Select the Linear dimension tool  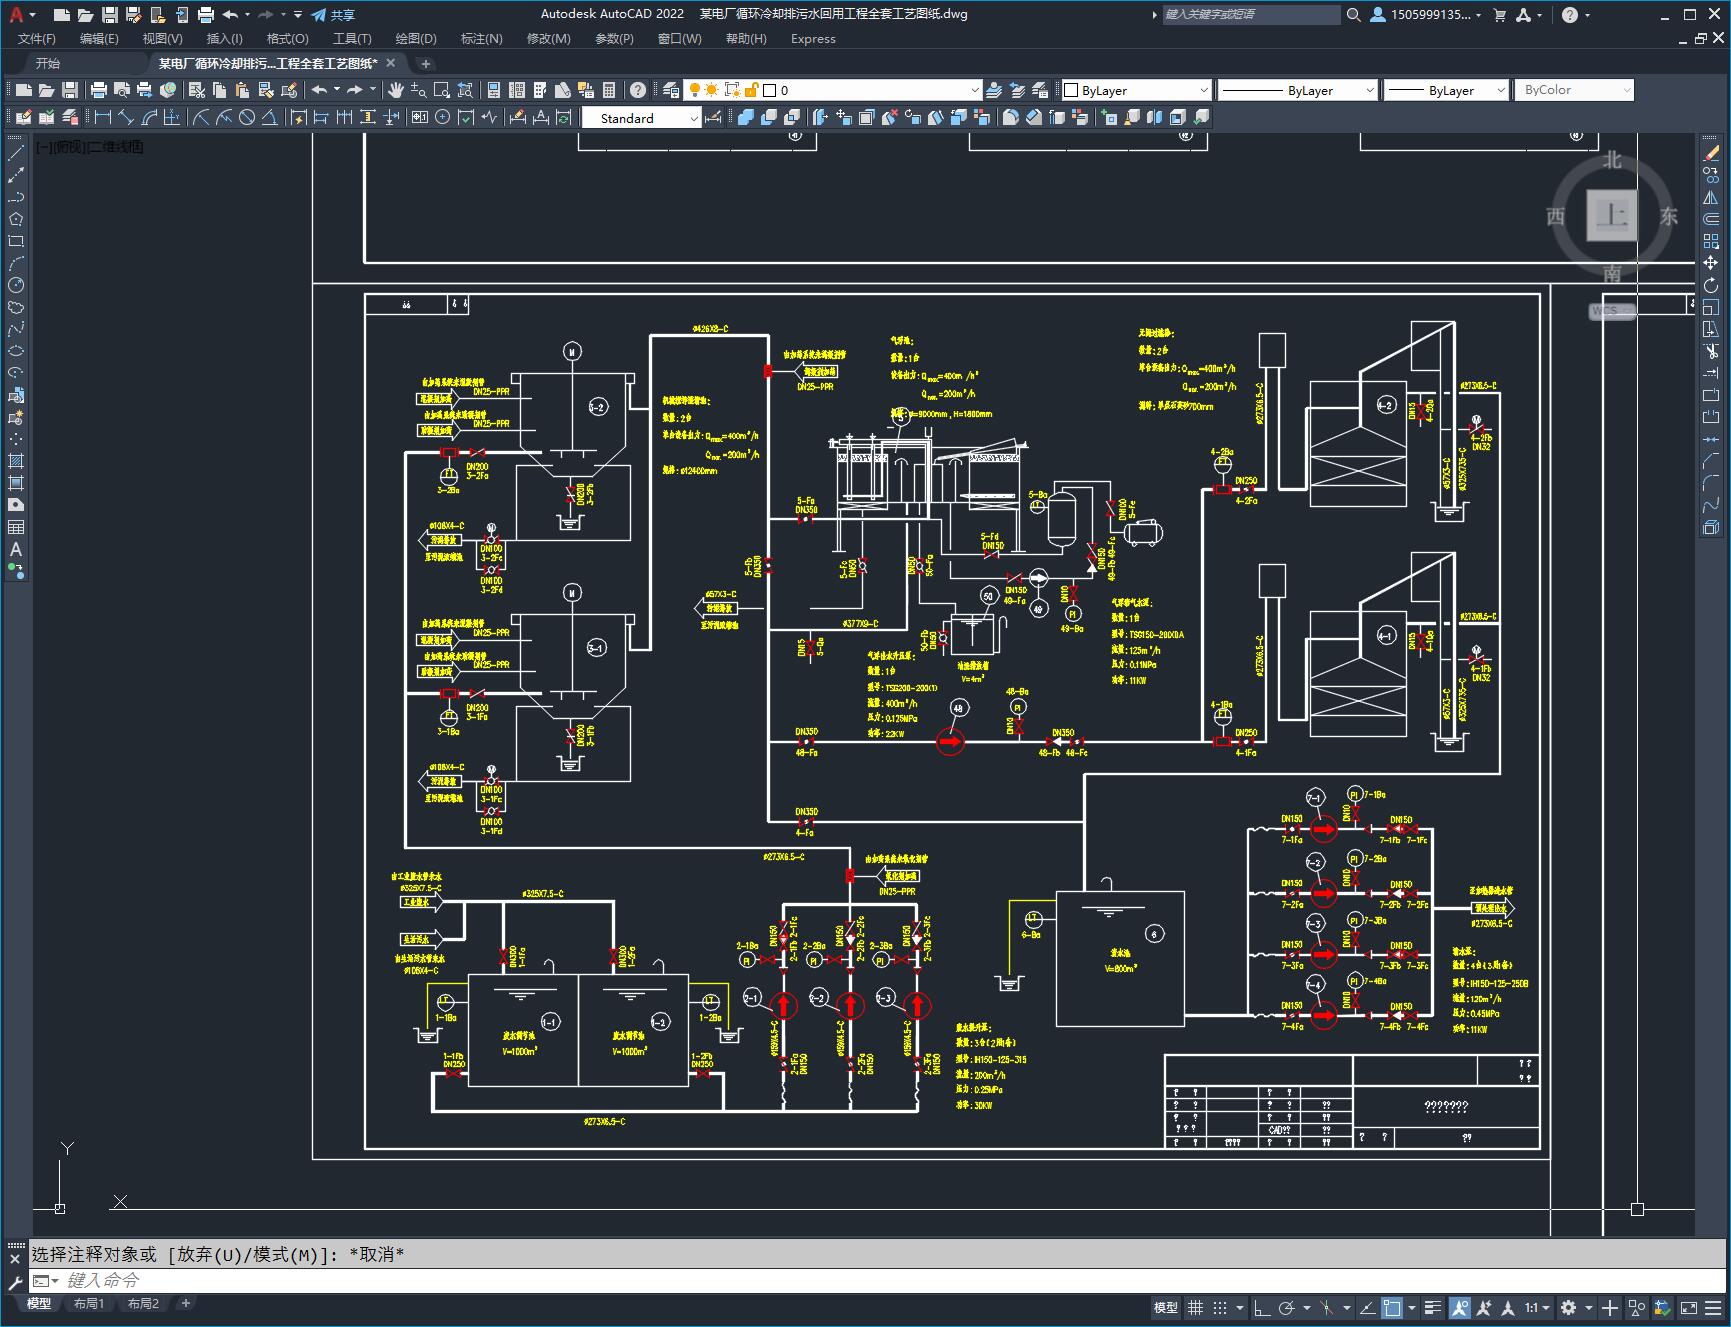pyautogui.click(x=102, y=117)
